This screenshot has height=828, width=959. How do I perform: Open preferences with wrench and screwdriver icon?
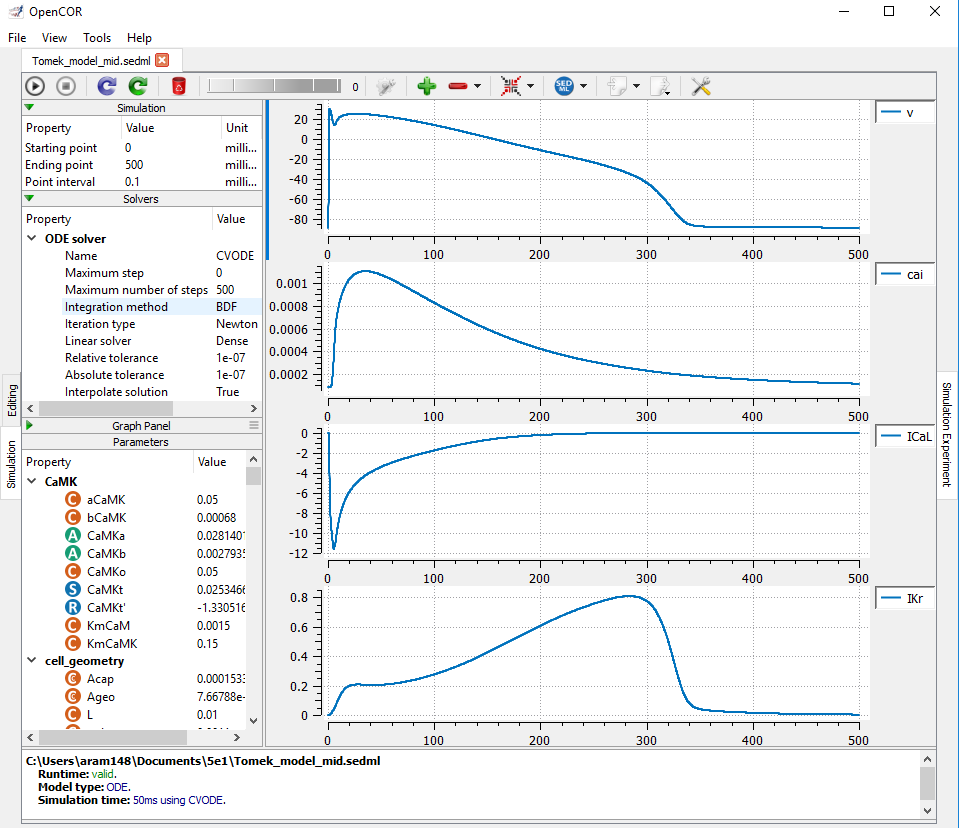coord(700,87)
